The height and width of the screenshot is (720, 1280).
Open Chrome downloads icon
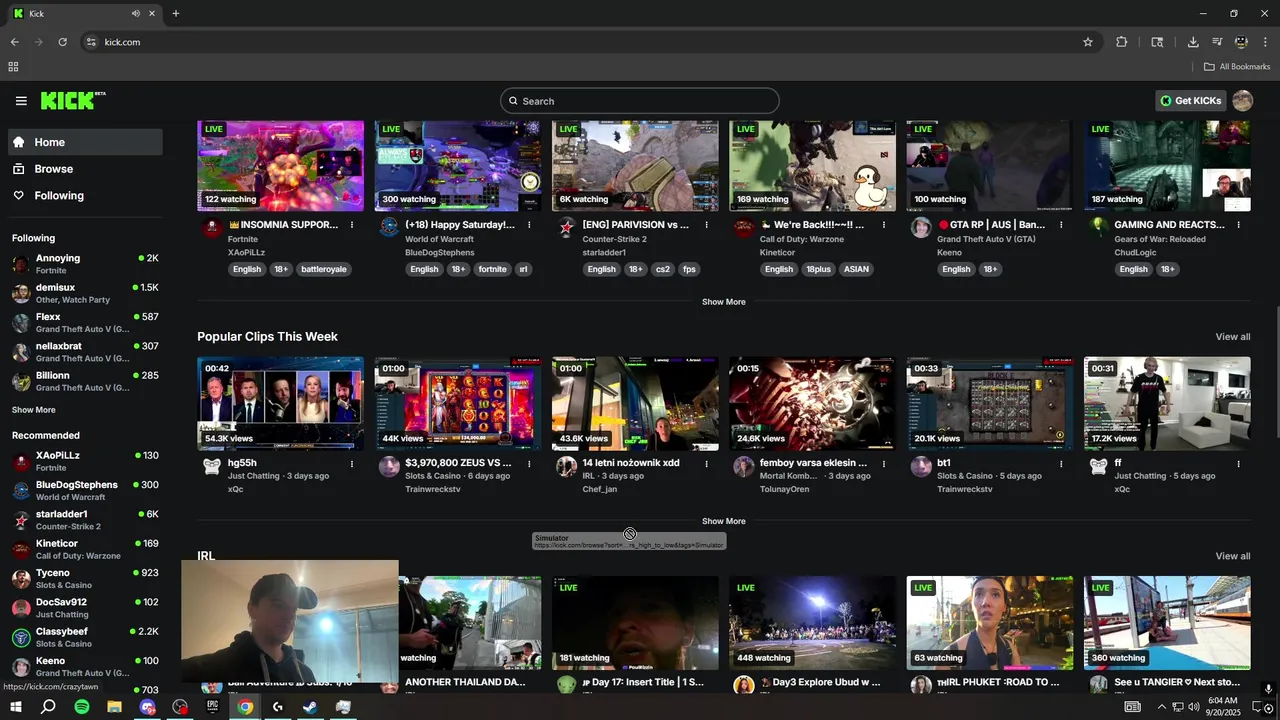click(x=1193, y=42)
